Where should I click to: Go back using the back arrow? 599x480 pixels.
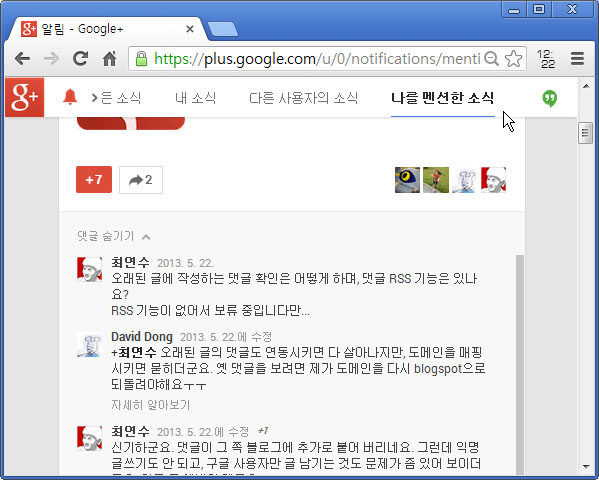(x=23, y=59)
